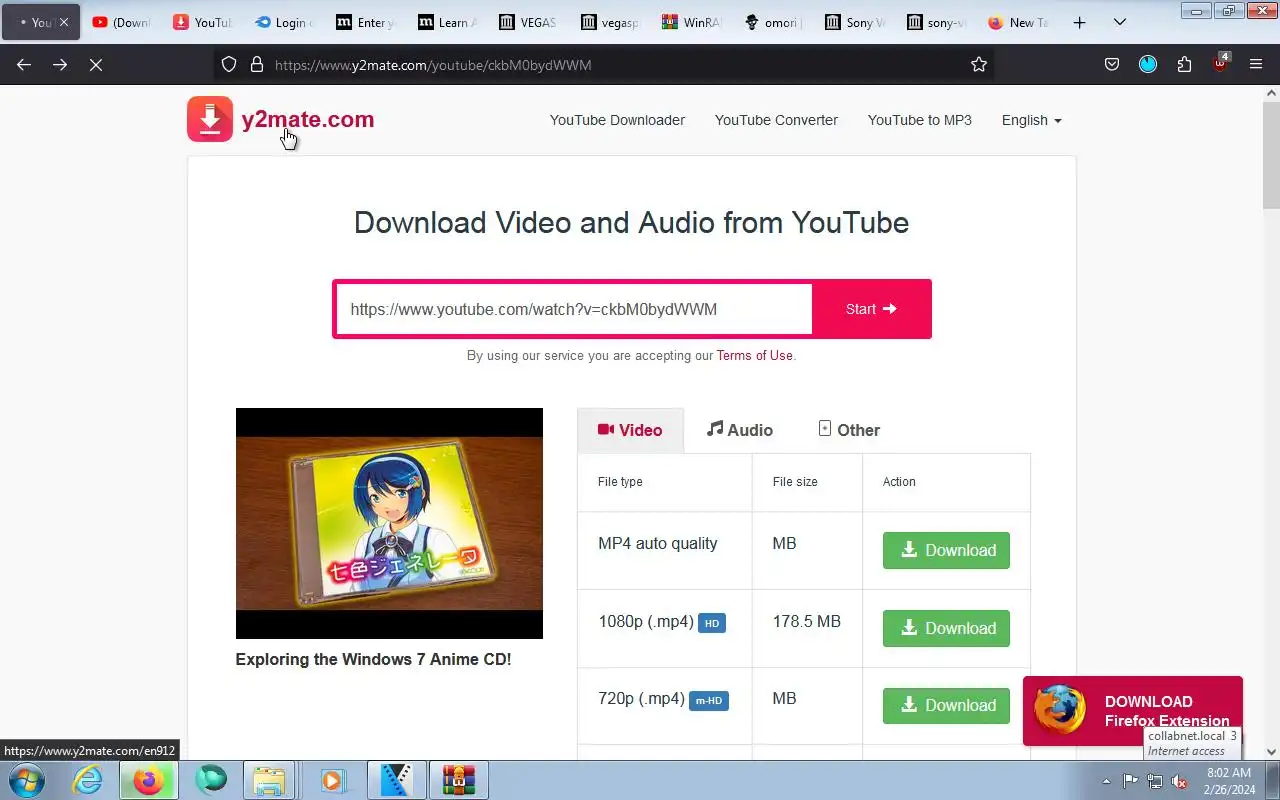
Task: Switch to the VEGAS browser tab
Action: pos(527,22)
